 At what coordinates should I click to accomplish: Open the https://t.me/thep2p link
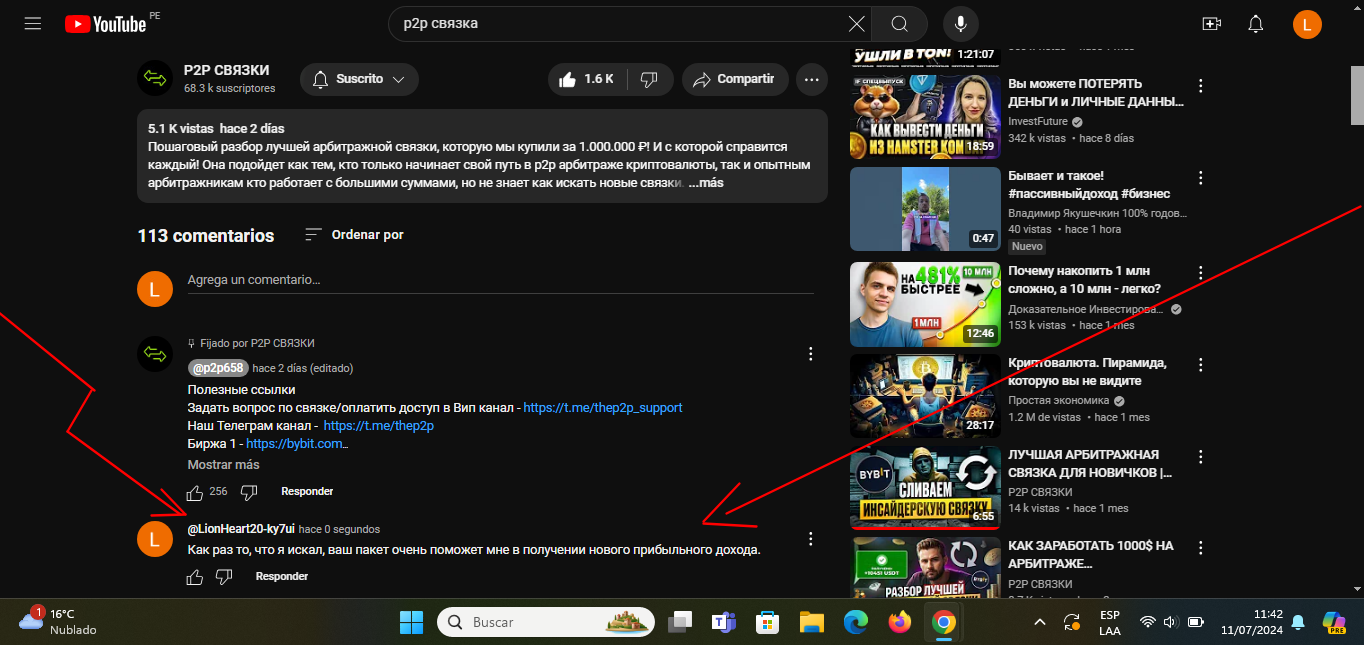click(x=378, y=426)
